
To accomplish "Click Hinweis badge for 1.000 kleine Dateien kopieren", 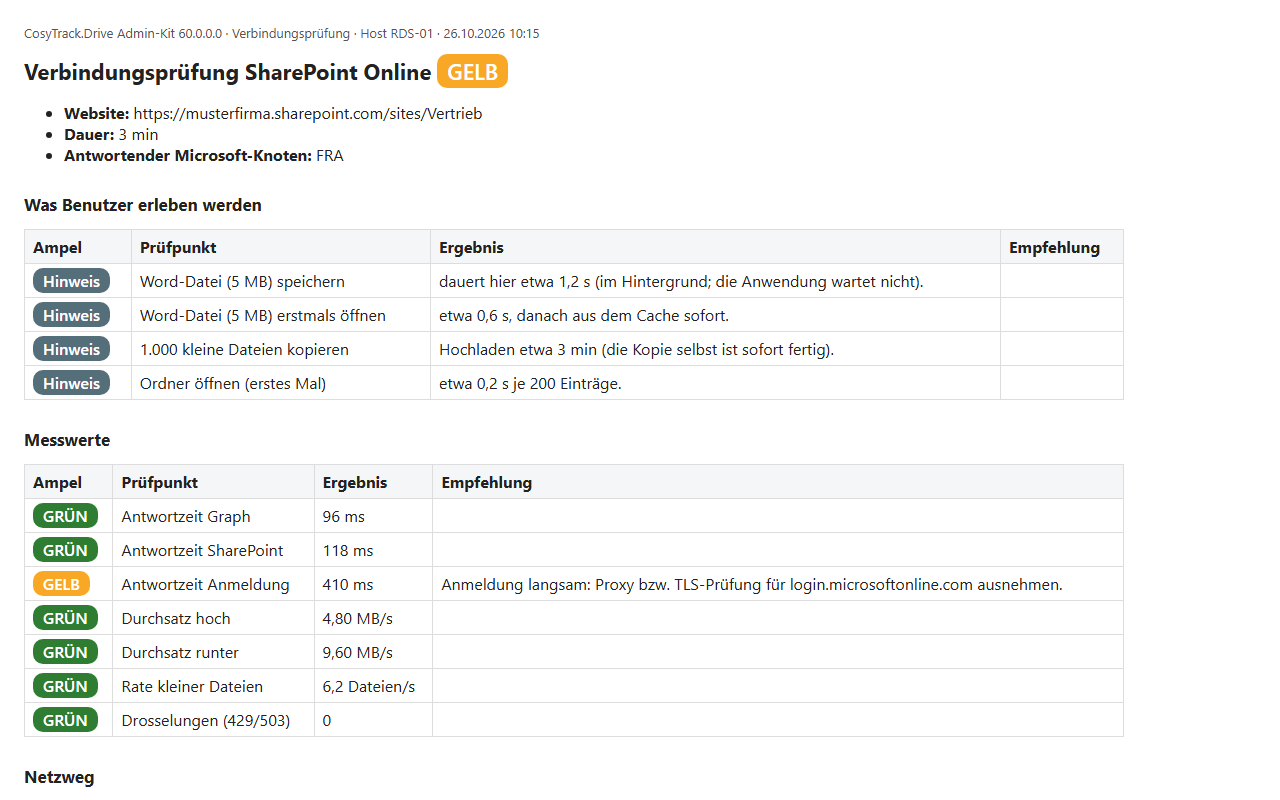I will [x=71, y=349].
